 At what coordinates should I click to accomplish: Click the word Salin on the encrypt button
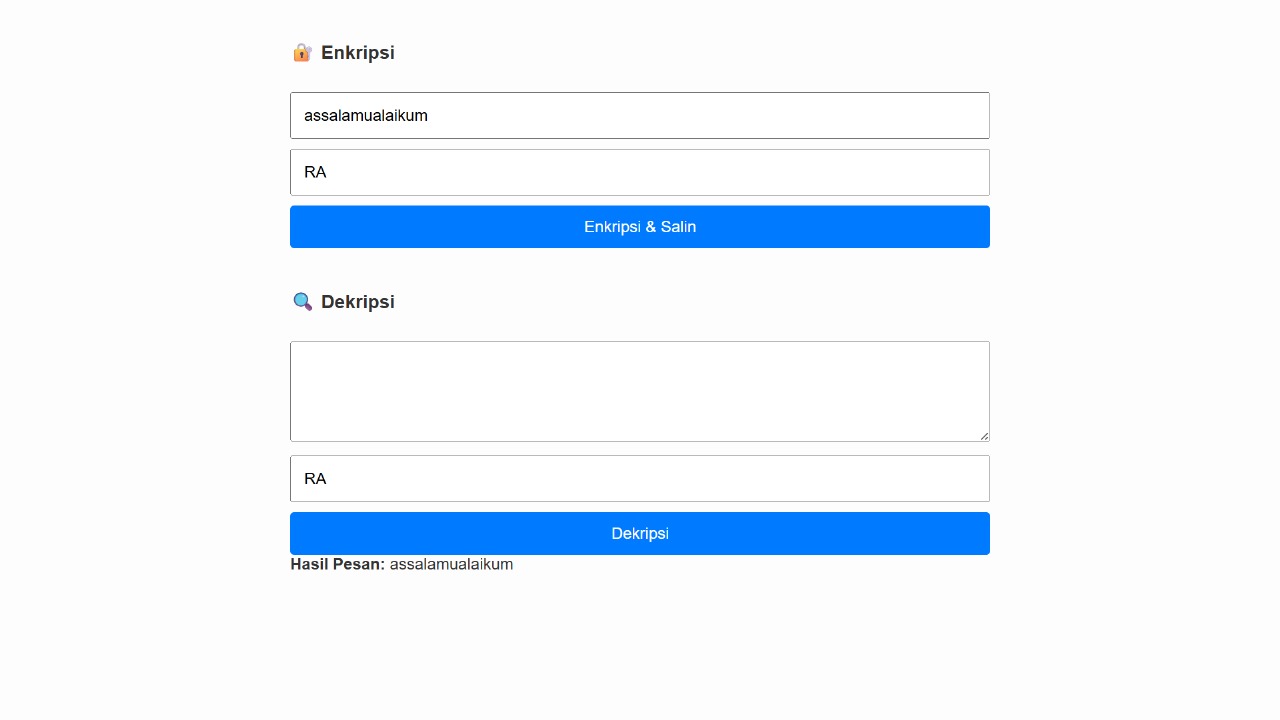678,227
